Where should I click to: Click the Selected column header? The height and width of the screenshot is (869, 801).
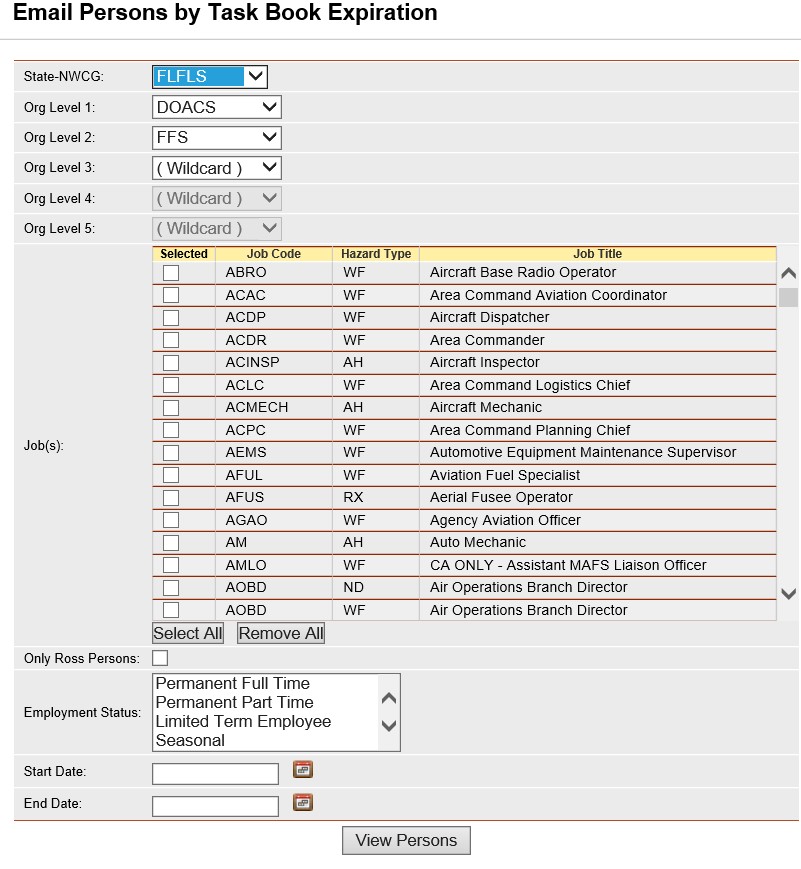pyautogui.click(x=184, y=254)
